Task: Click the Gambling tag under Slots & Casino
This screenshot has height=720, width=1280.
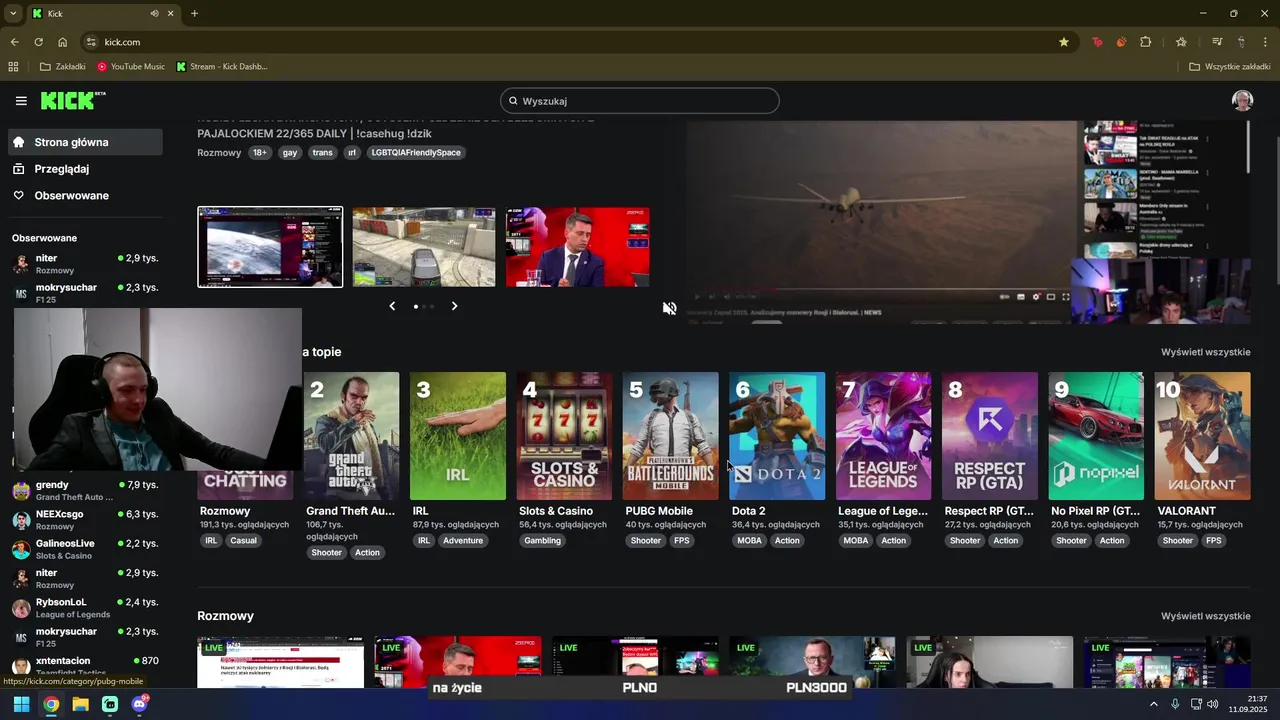Action: click(542, 541)
